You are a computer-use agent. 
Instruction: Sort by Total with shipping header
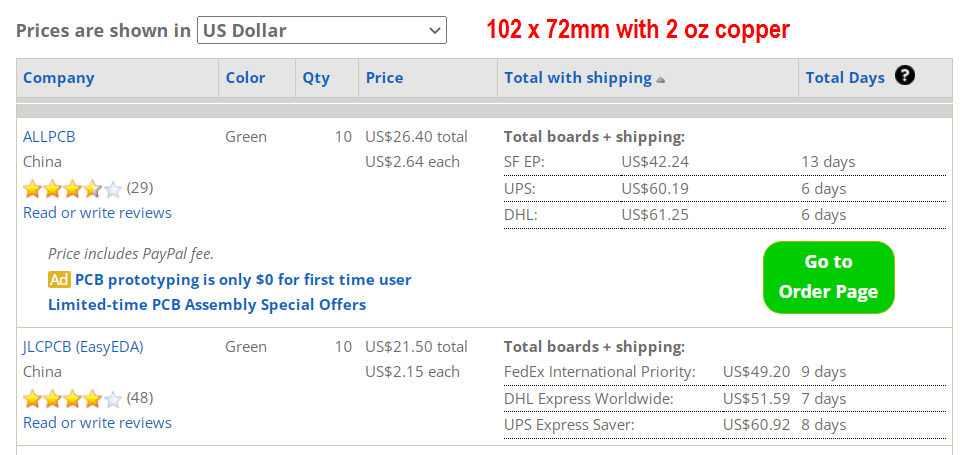(578, 78)
